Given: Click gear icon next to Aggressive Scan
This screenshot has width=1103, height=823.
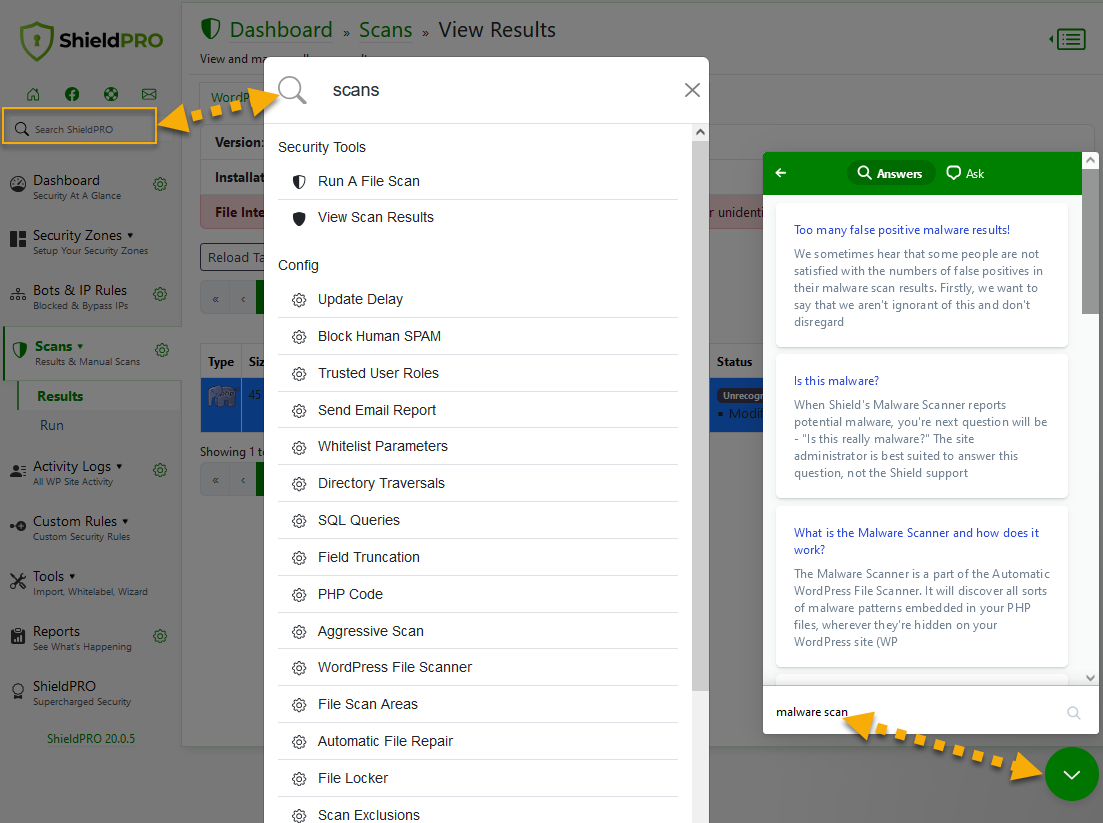Looking at the screenshot, I should (x=299, y=632).
